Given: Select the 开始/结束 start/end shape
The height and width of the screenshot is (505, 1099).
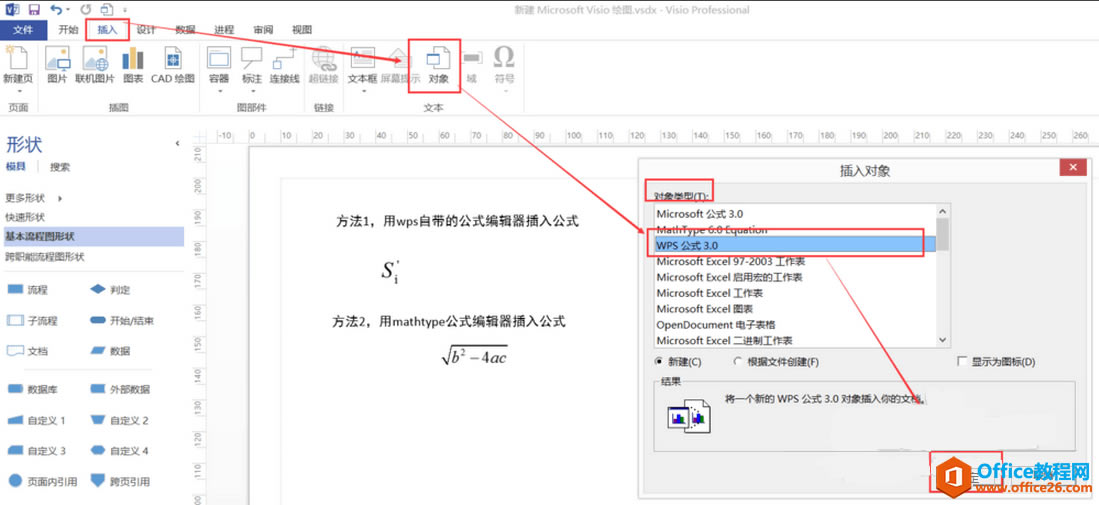Looking at the screenshot, I should click(x=122, y=320).
